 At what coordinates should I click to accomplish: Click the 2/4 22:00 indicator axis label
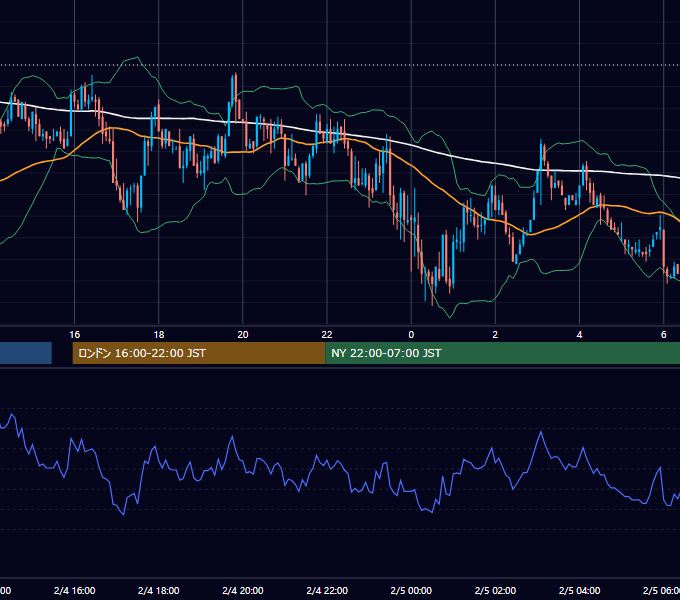[327, 590]
